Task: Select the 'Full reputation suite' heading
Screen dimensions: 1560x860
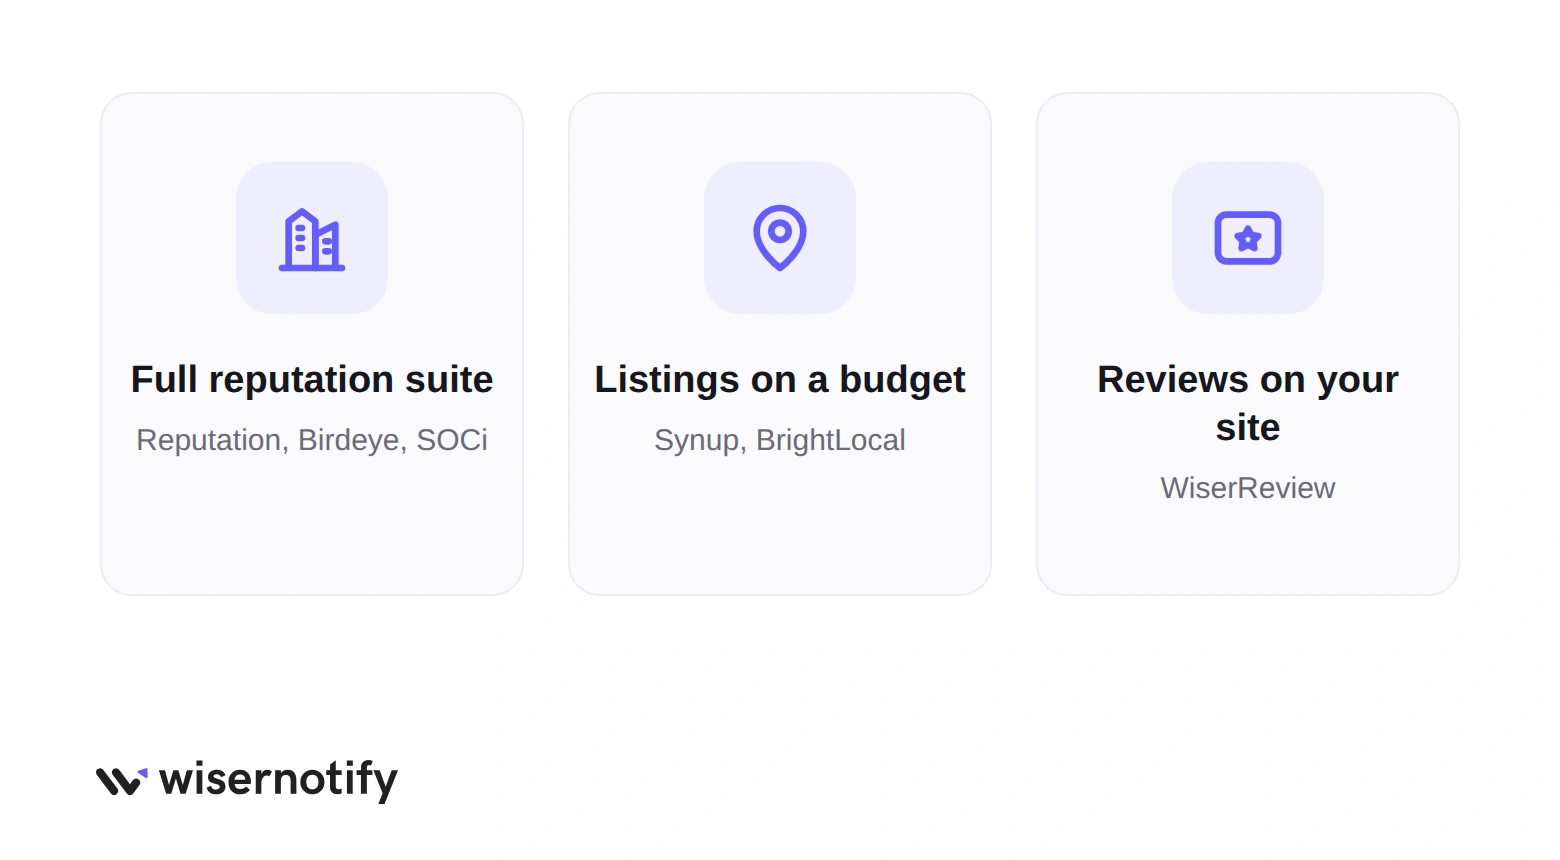Action: pyautogui.click(x=312, y=380)
